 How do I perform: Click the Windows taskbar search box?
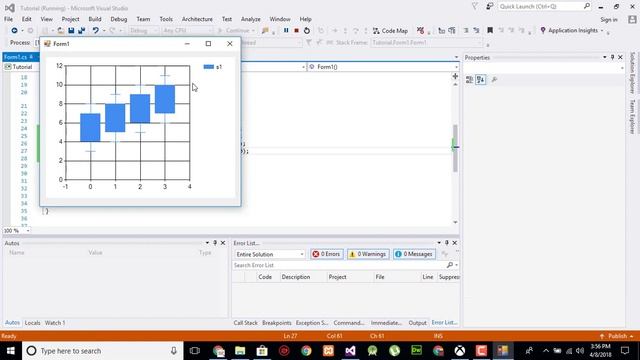click(103, 351)
